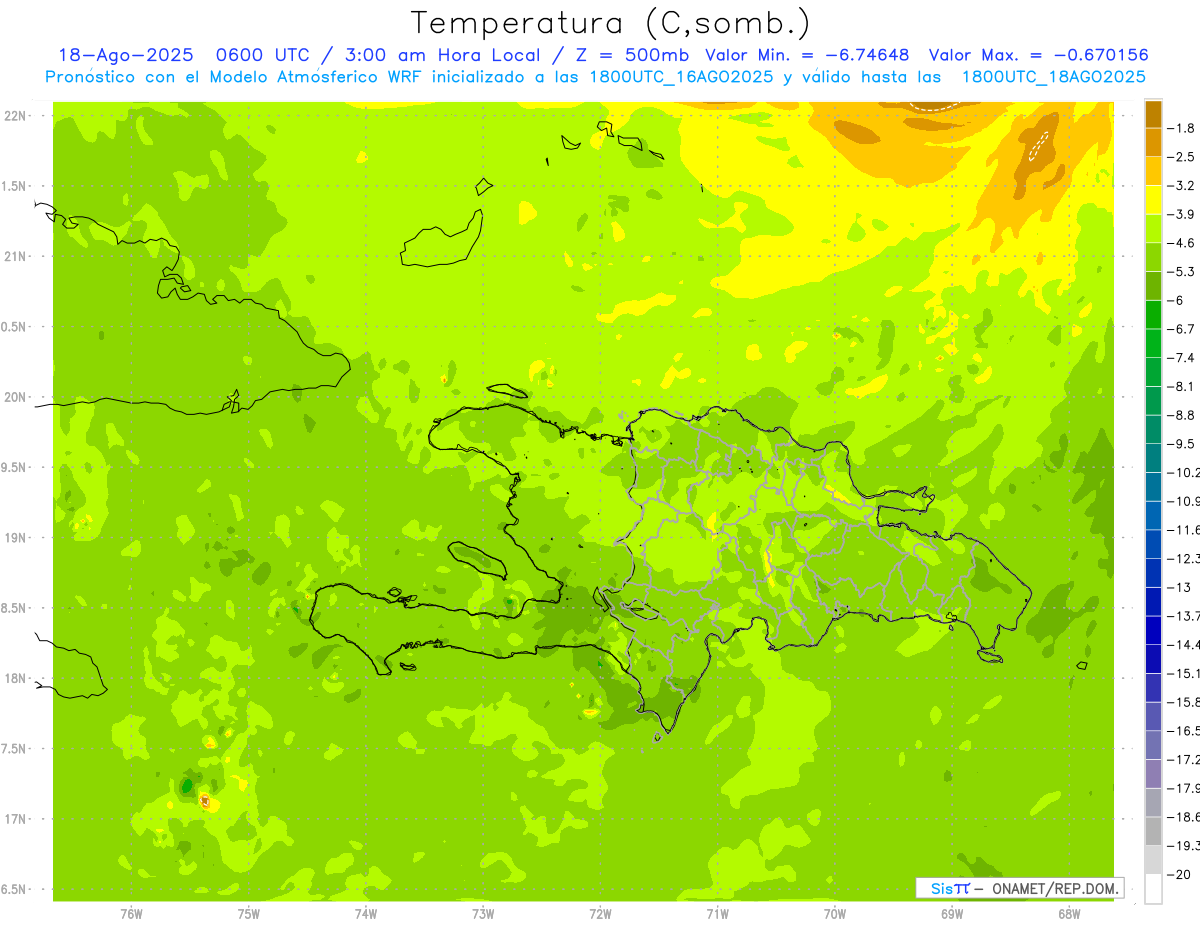Click the '-5.3' colorbar value
The width and height of the screenshot is (1200, 927).
pyautogui.click(x=1181, y=272)
